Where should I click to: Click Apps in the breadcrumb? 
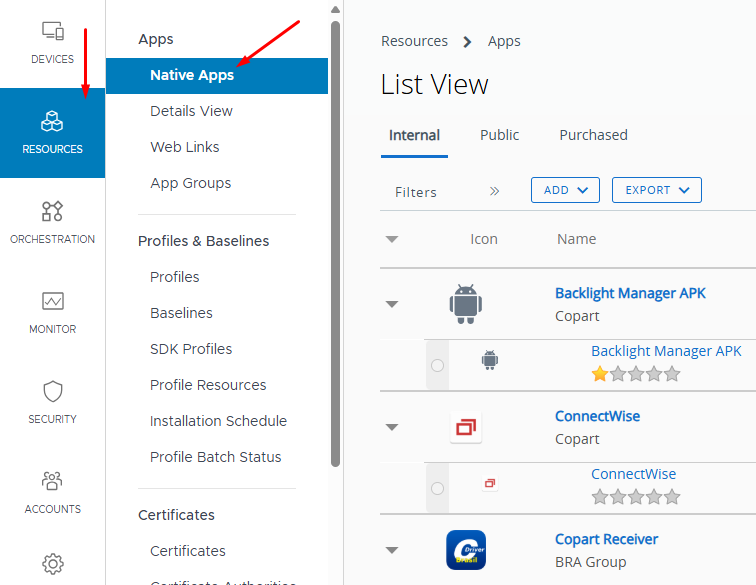[504, 42]
